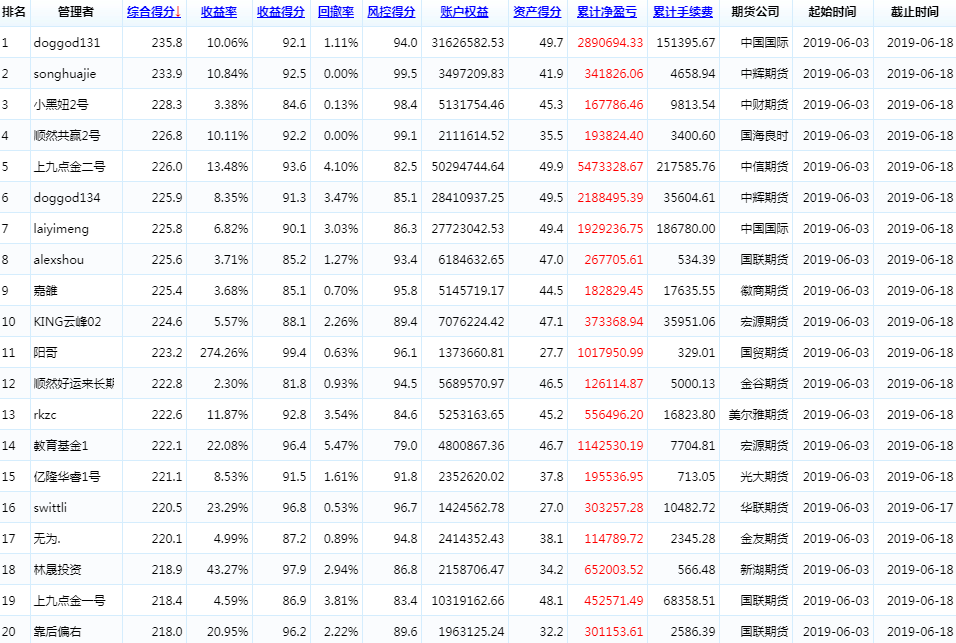Image resolution: width=956 pixels, height=643 pixels.
Task: Click net profit value 5473328.67
Action: click(610, 167)
